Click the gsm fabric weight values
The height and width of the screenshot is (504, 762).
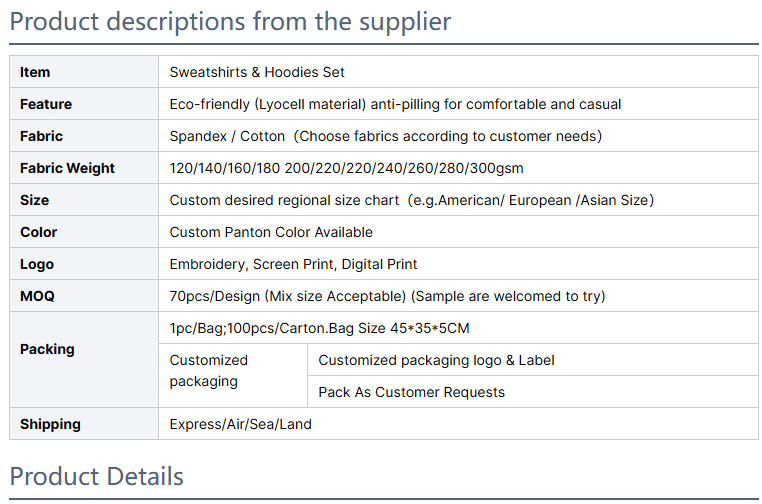346,168
